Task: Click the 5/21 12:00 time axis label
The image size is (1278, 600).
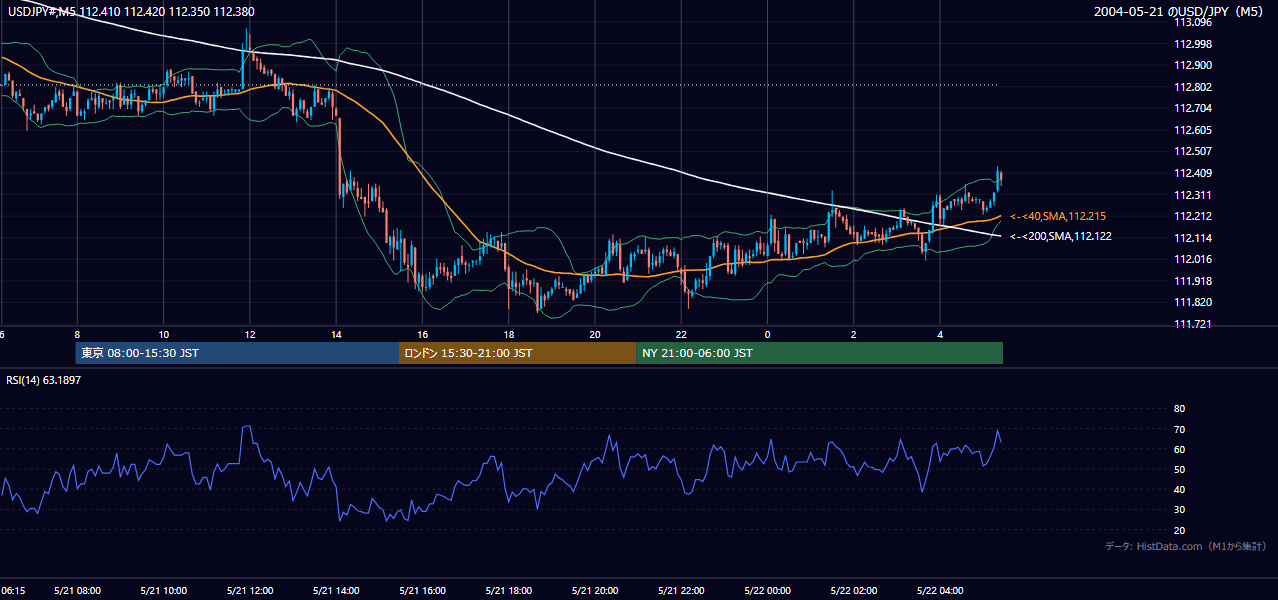Action: click(250, 590)
